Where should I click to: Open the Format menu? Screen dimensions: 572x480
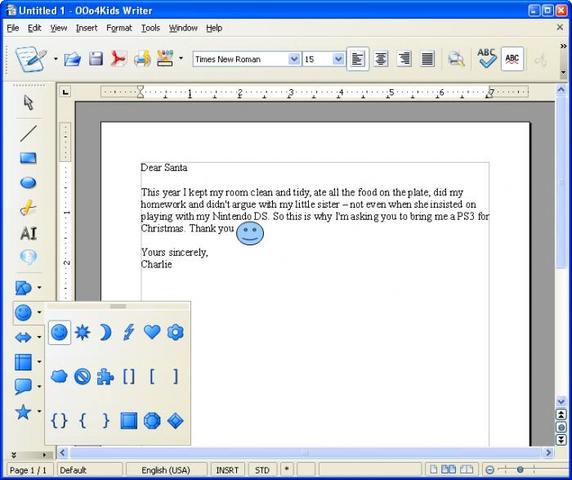point(119,28)
